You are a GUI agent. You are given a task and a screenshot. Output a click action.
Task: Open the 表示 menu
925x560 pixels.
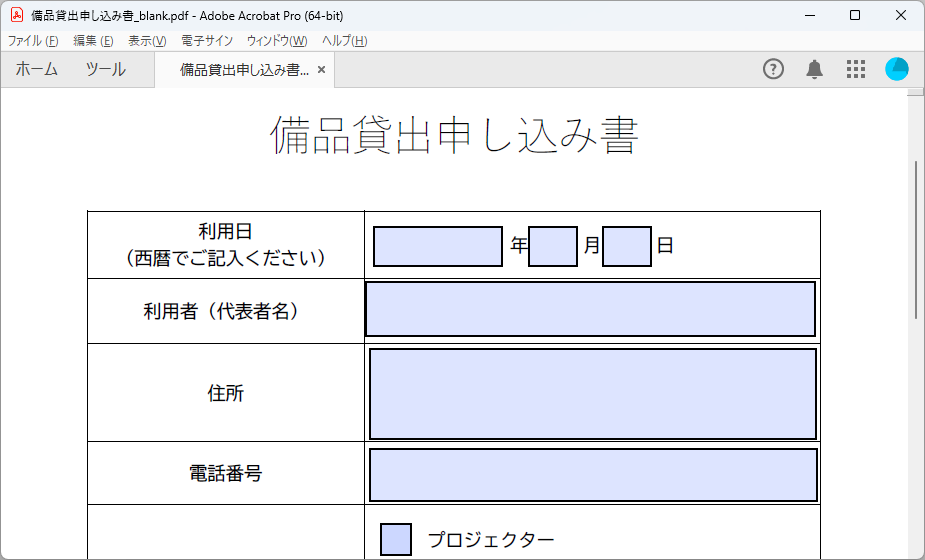[147, 41]
